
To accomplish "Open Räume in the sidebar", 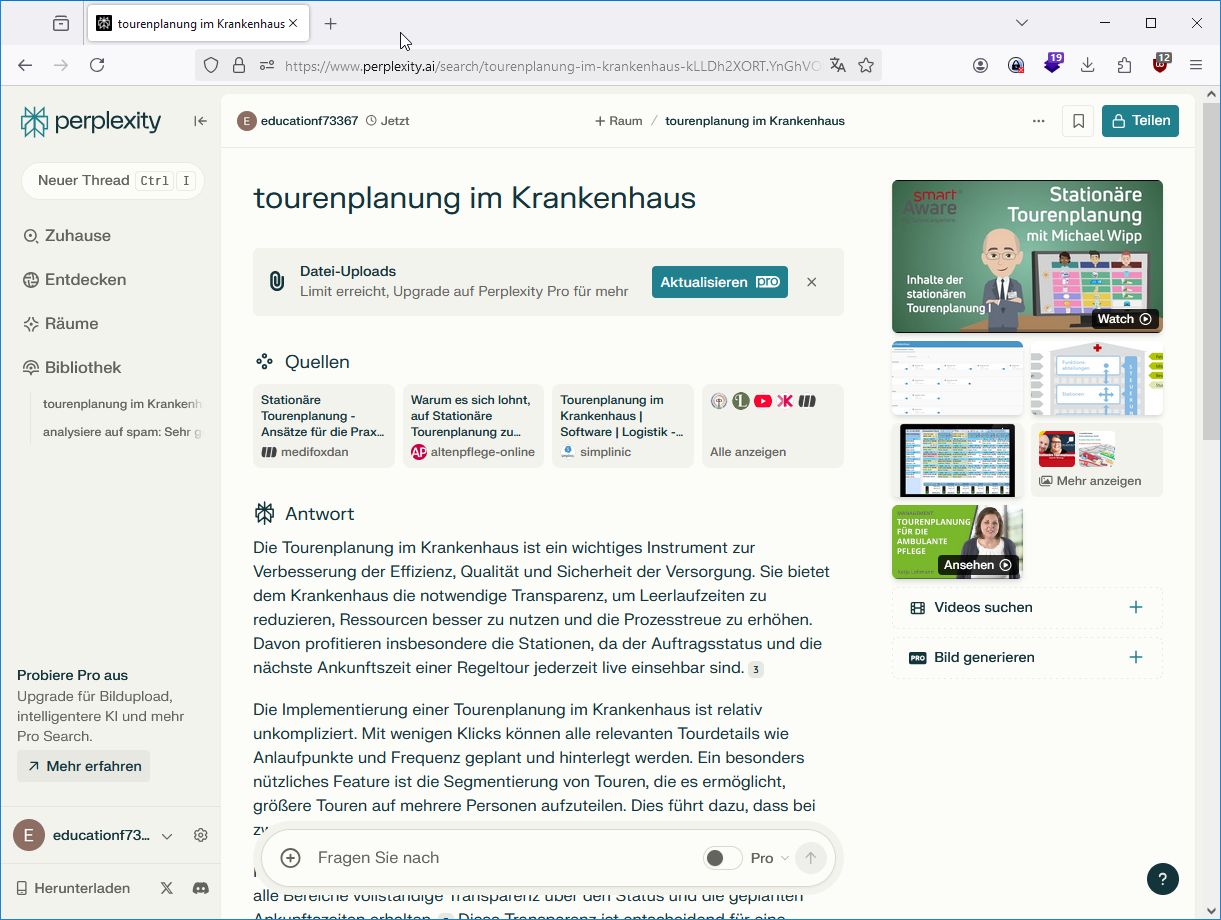I will click(60, 324).
